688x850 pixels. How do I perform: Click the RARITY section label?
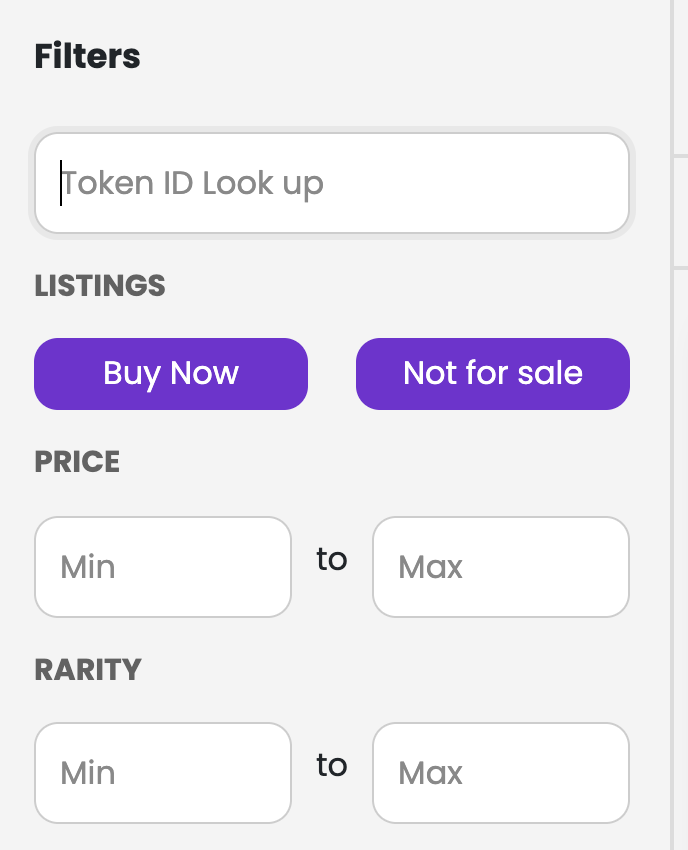pos(88,669)
